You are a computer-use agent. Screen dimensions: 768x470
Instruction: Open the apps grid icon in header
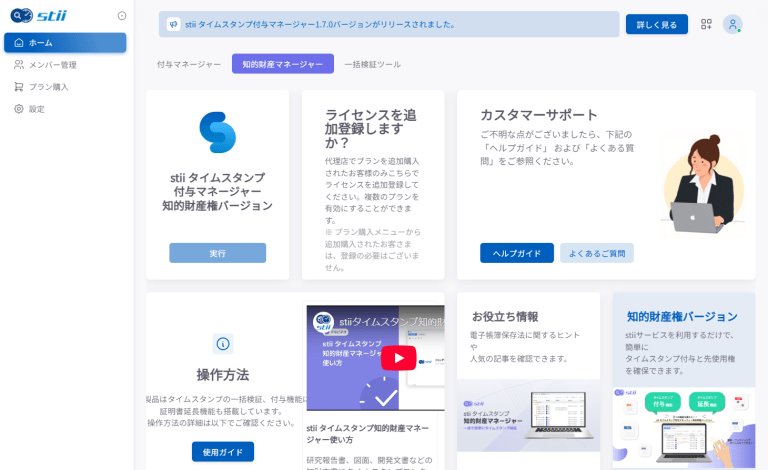(x=706, y=24)
